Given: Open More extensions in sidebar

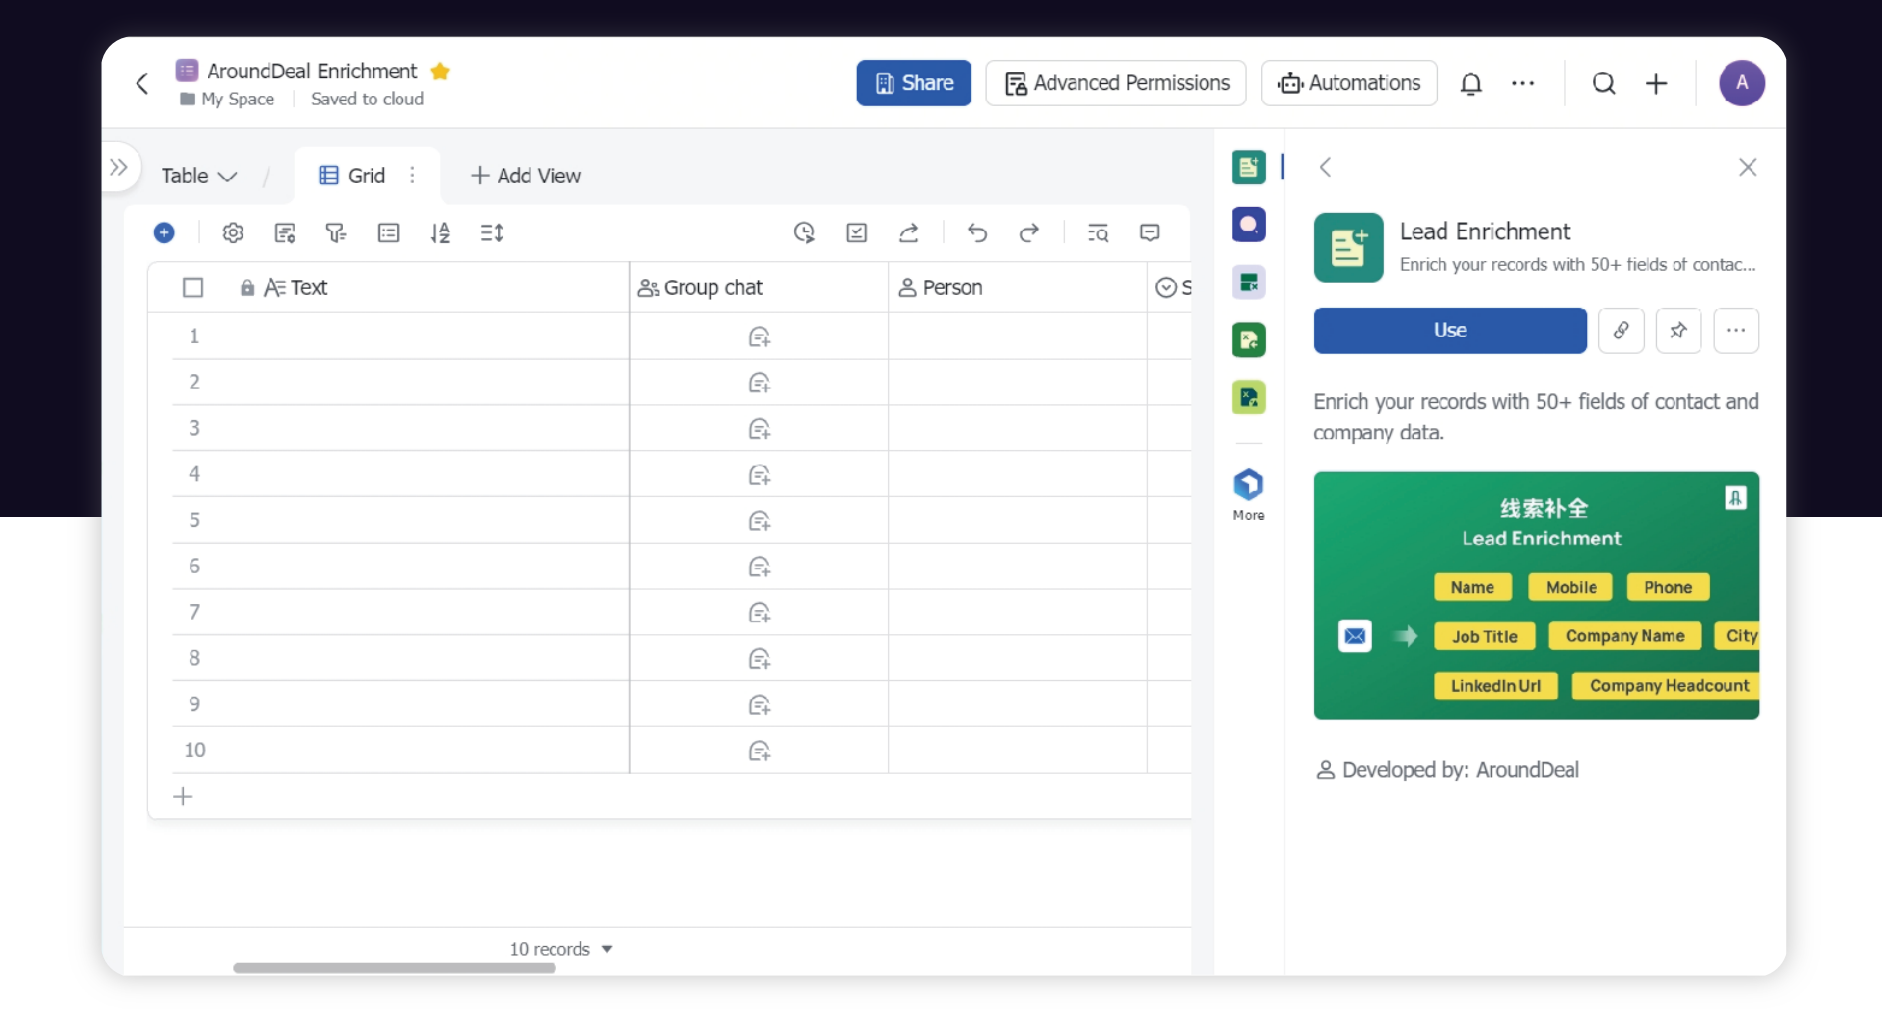Looking at the screenshot, I should click(x=1248, y=494).
